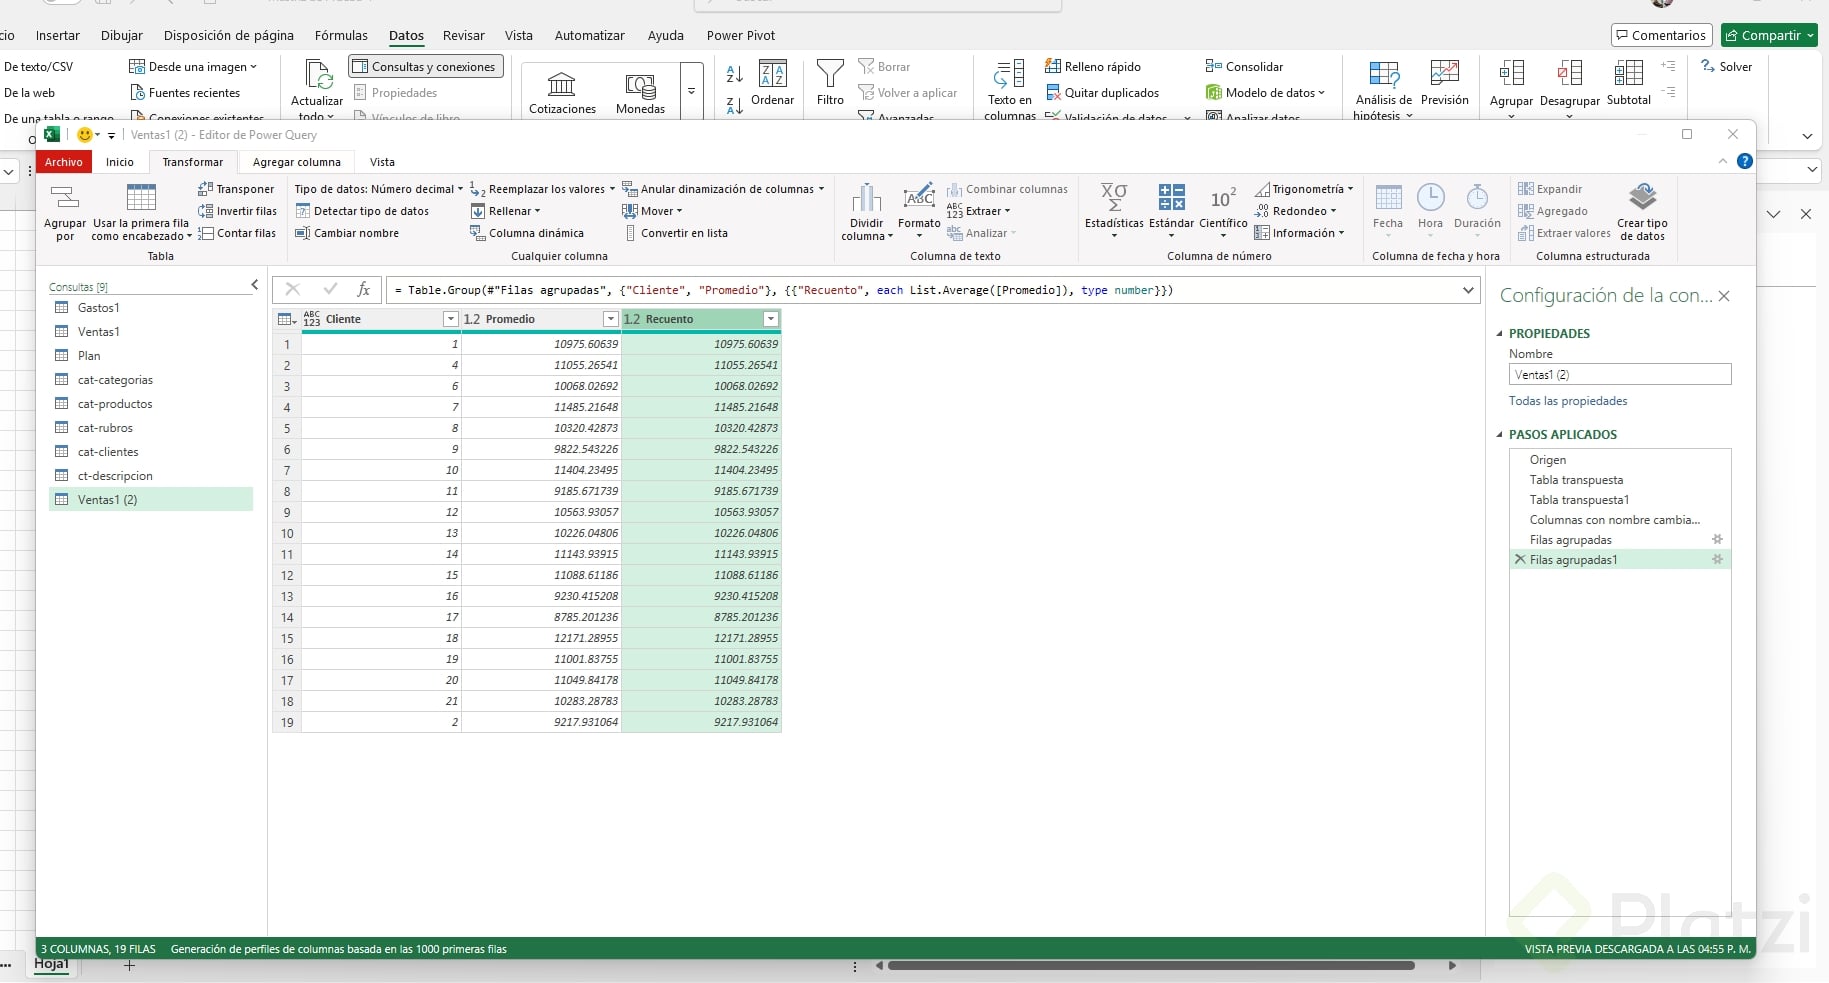Switch to the Inicio tab

click(120, 162)
